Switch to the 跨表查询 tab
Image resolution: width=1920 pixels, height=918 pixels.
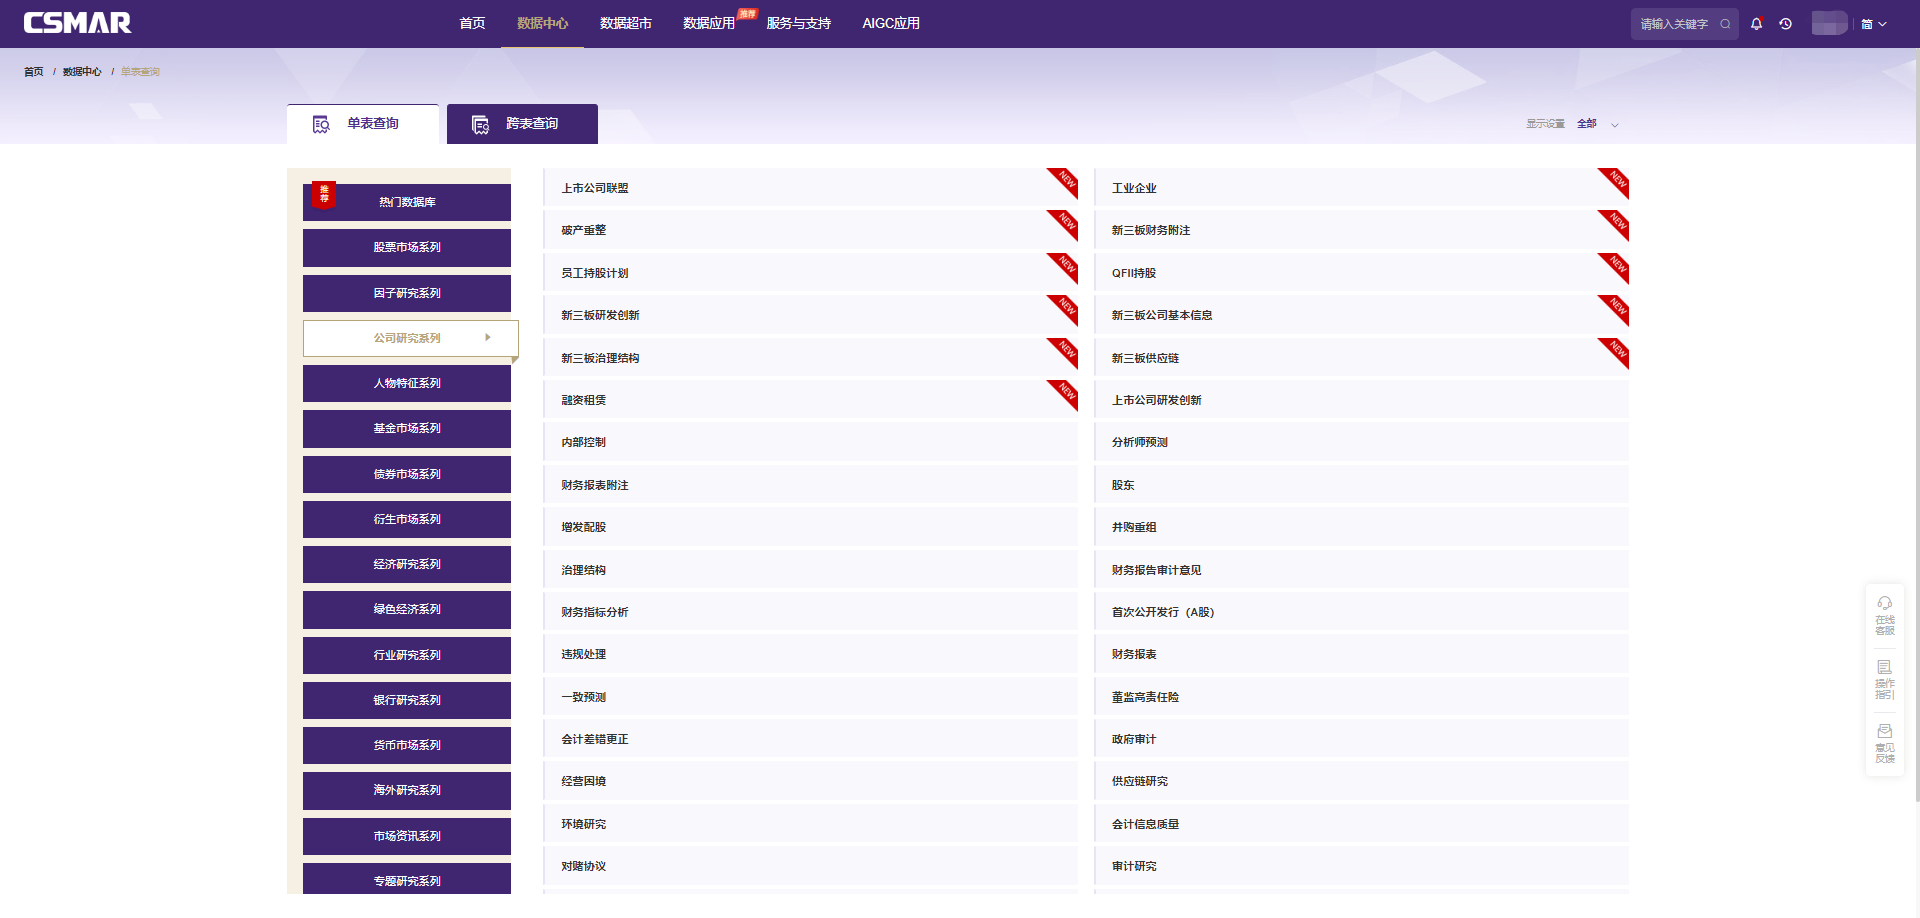[x=522, y=124]
